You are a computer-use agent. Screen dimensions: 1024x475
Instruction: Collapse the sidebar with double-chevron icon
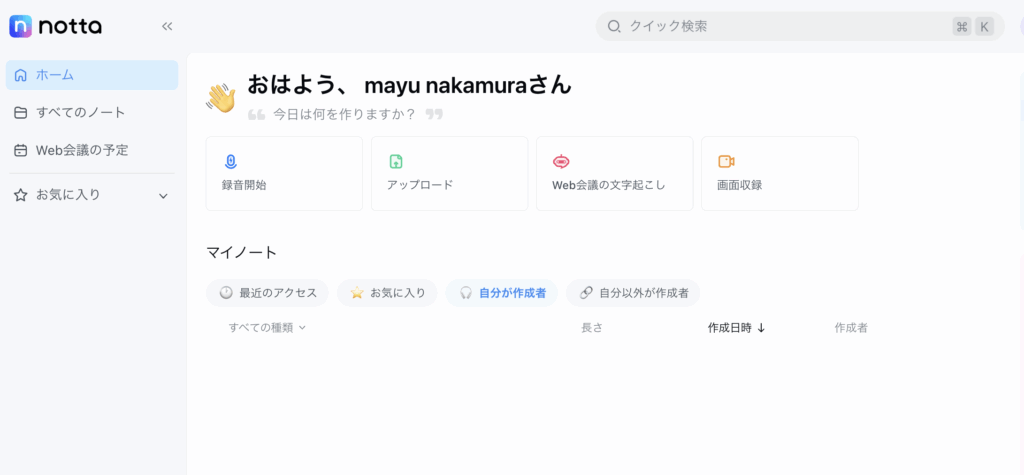click(x=167, y=26)
